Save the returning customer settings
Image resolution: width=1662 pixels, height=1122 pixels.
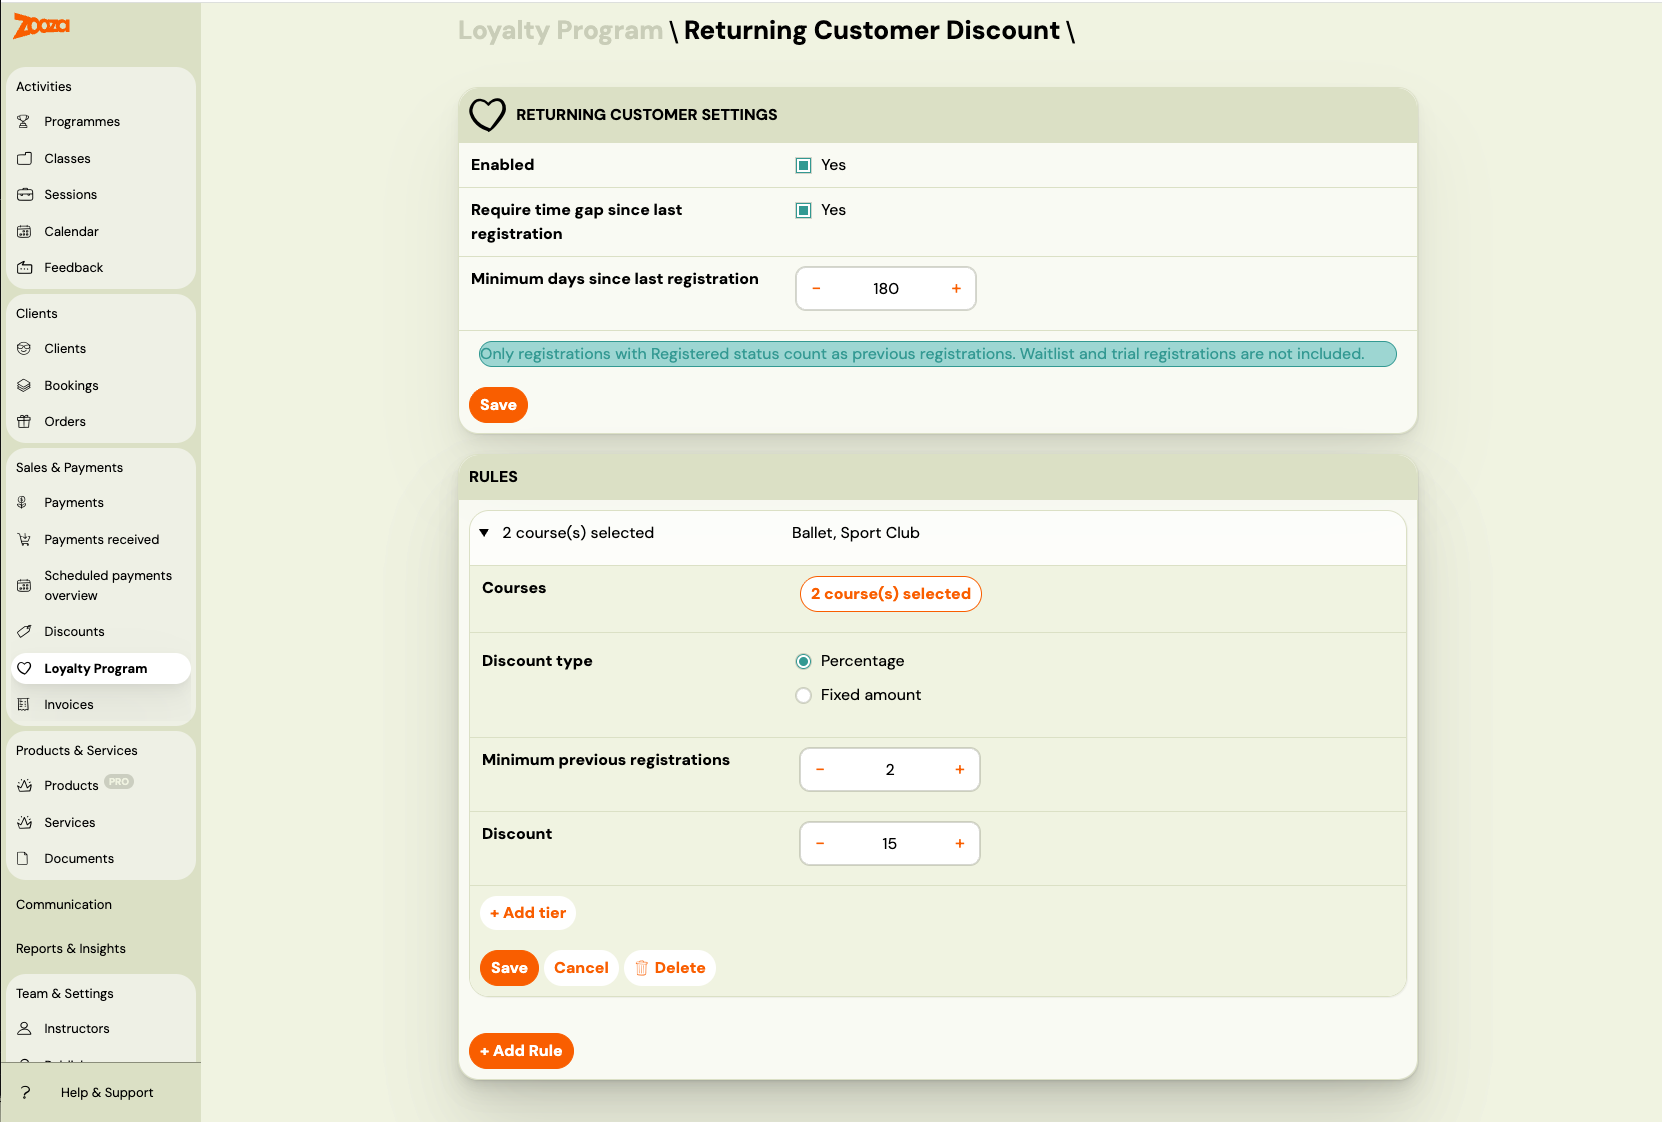(x=498, y=405)
